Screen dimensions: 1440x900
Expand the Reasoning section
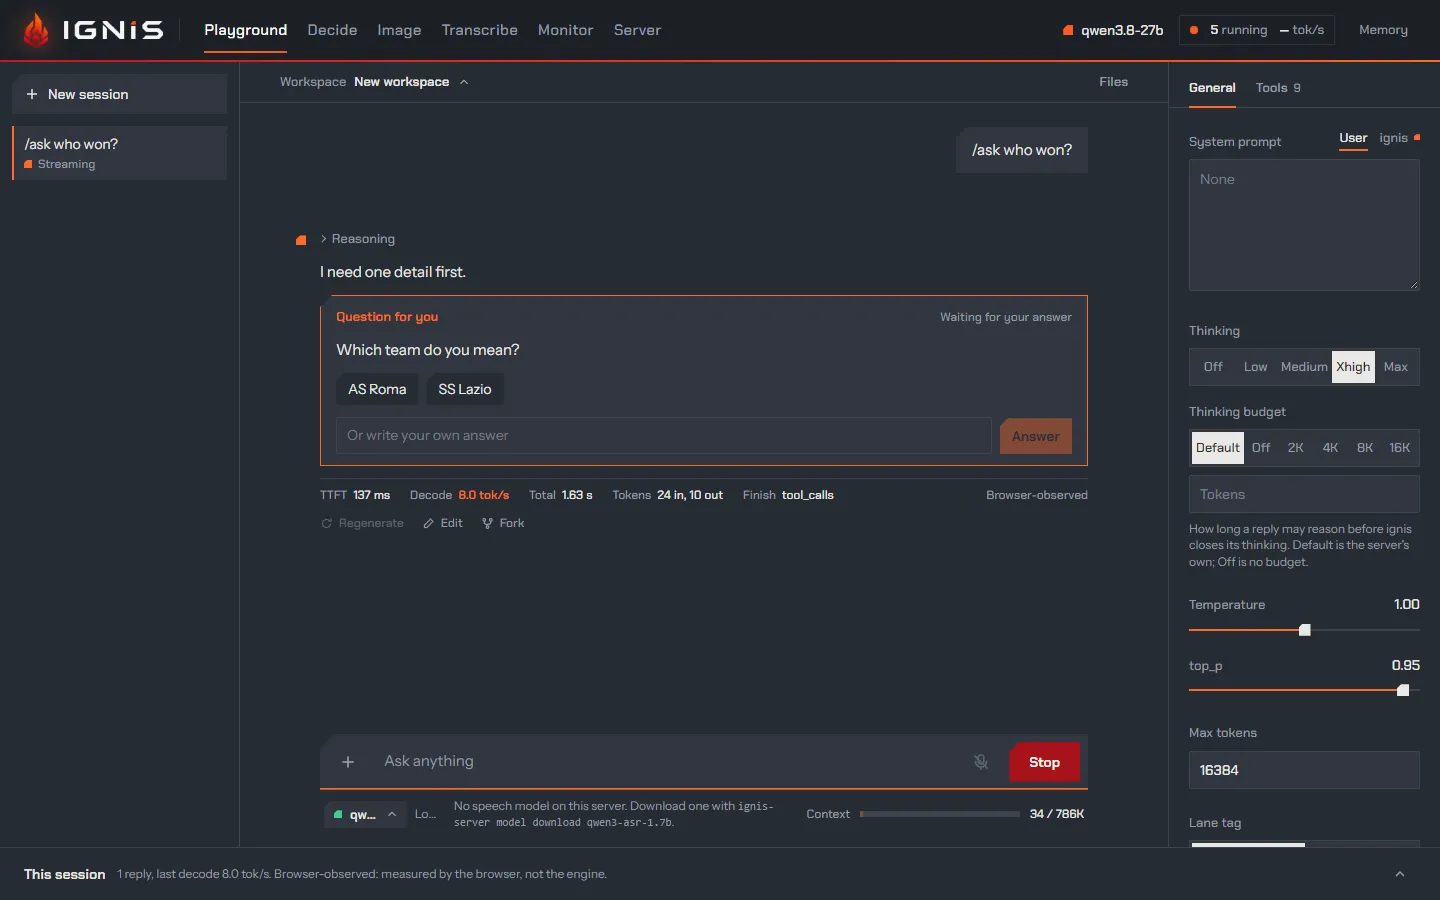click(358, 239)
